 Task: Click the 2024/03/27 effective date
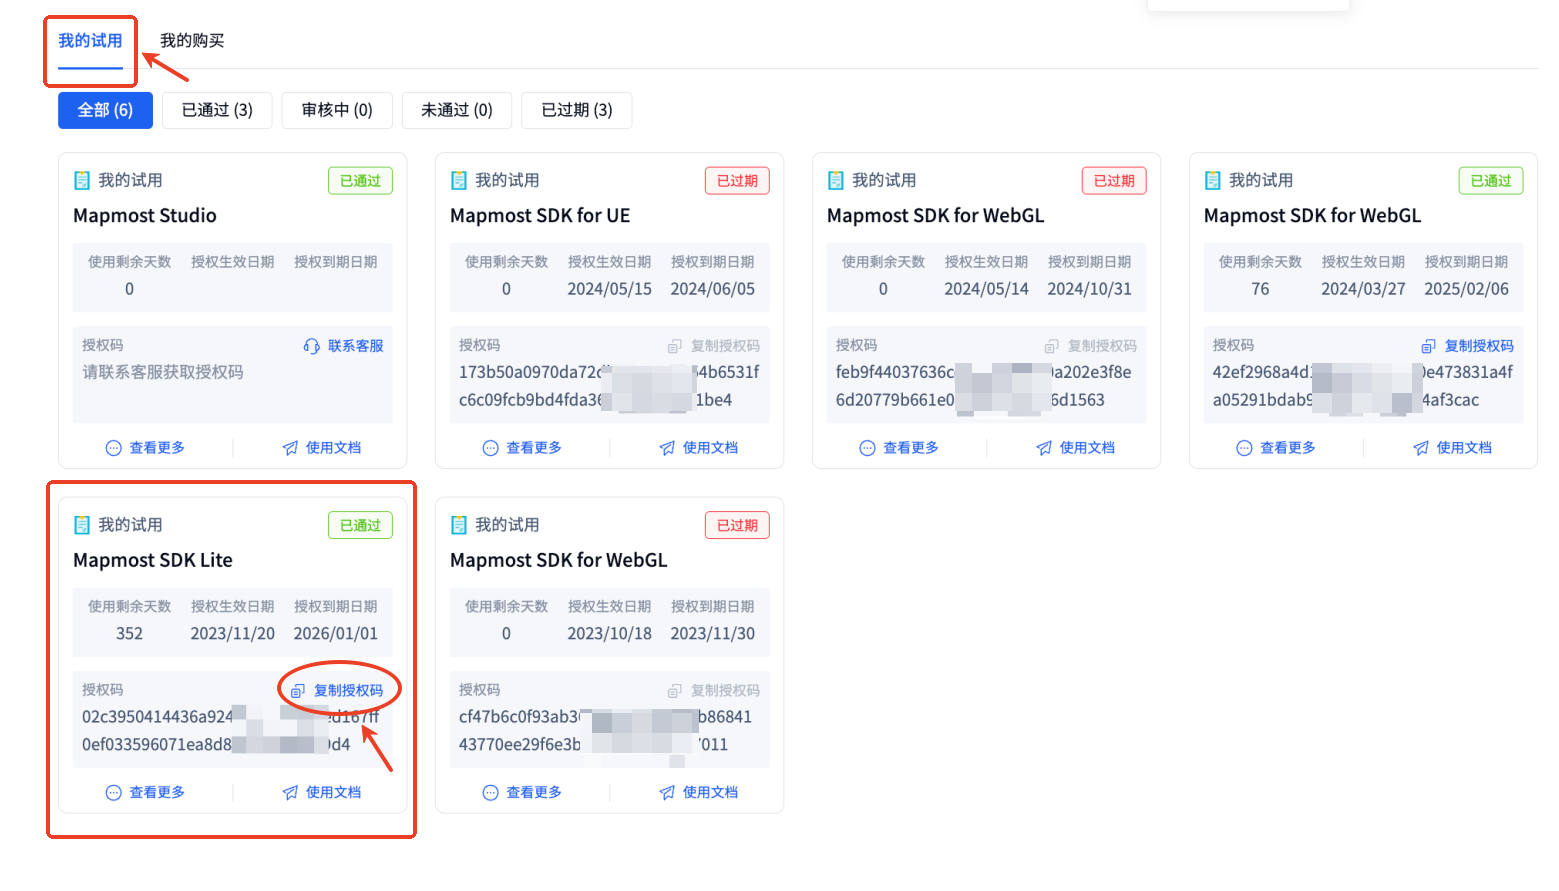(1364, 289)
